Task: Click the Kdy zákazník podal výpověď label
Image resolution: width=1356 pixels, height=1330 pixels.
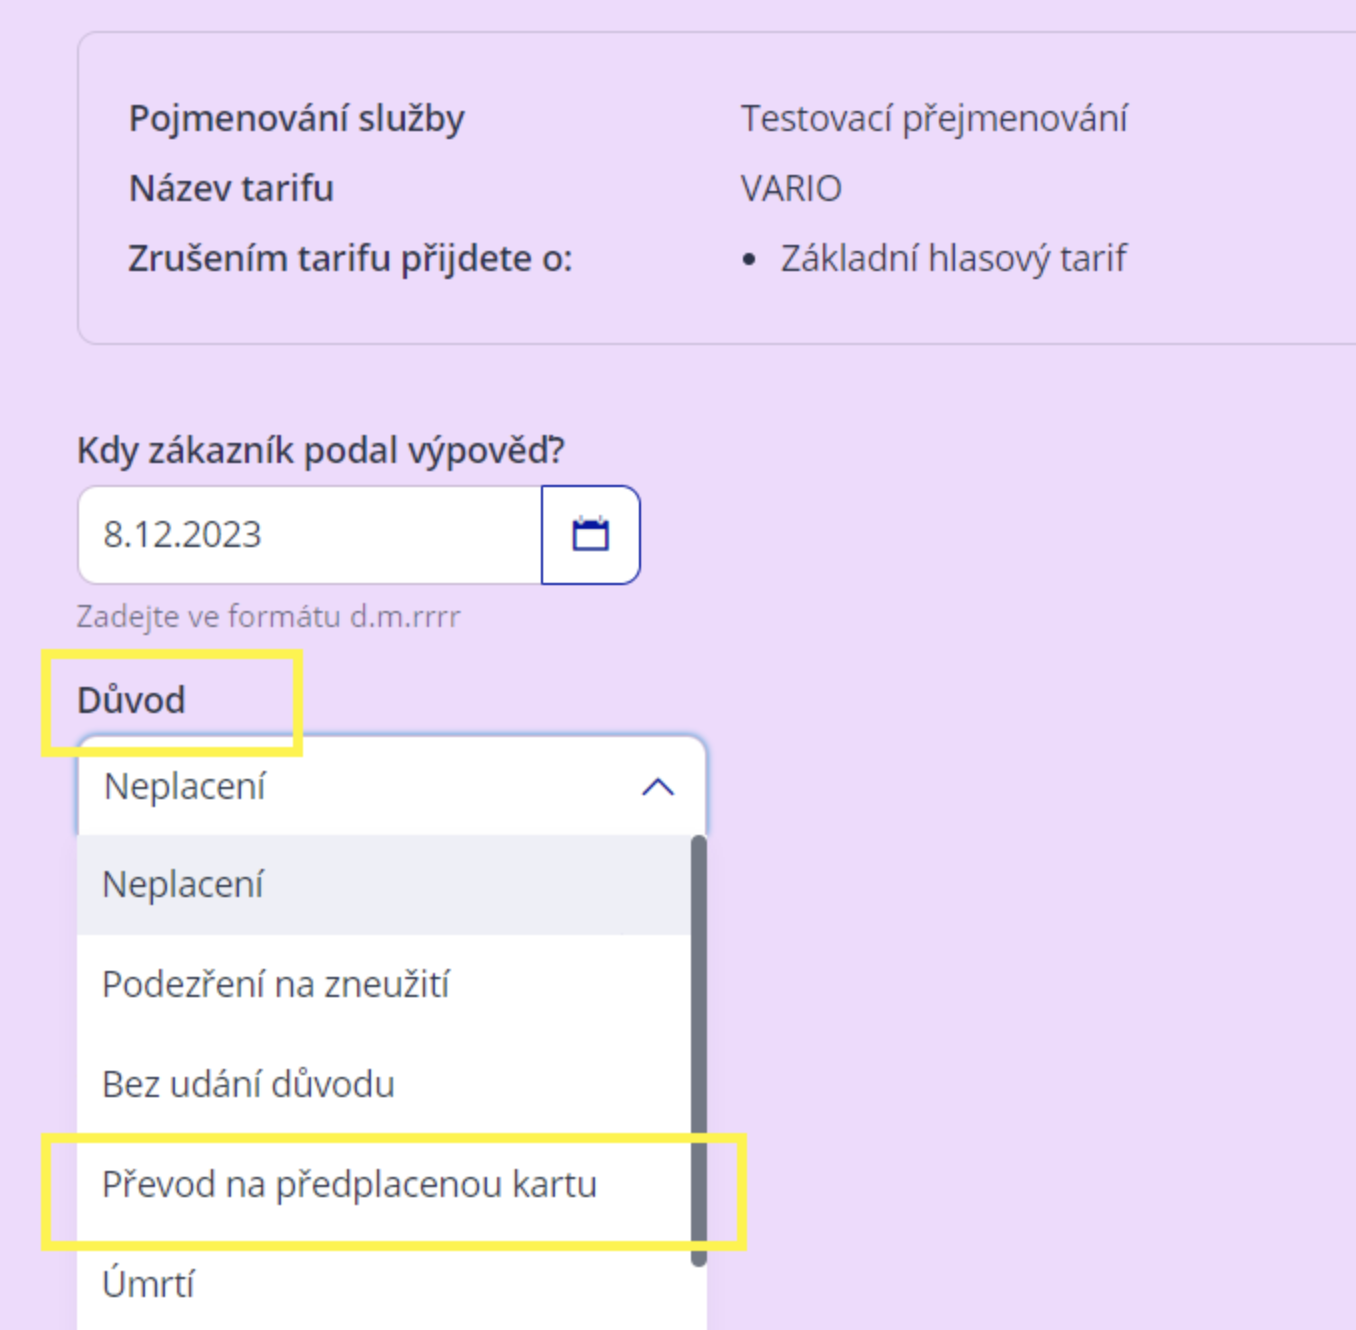Action: [x=321, y=451]
